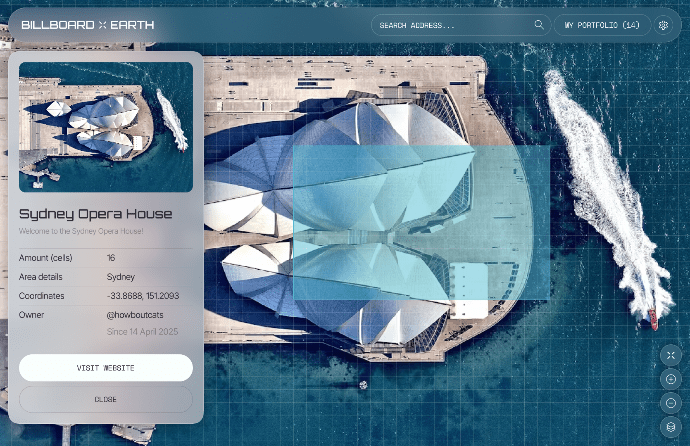This screenshot has height=446, width=690.
Task: Toggle the map layers icon
Action: pyautogui.click(x=671, y=427)
